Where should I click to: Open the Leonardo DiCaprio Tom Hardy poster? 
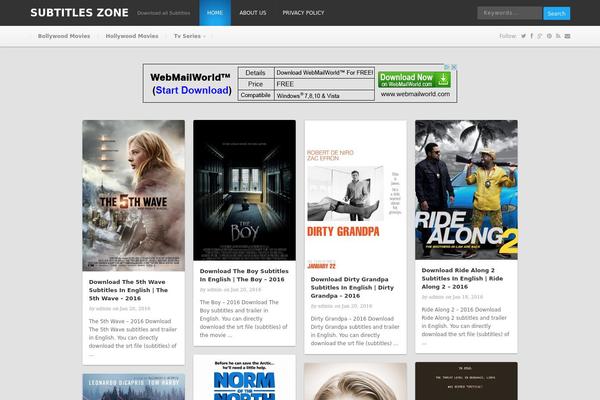[x=134, y=387]
